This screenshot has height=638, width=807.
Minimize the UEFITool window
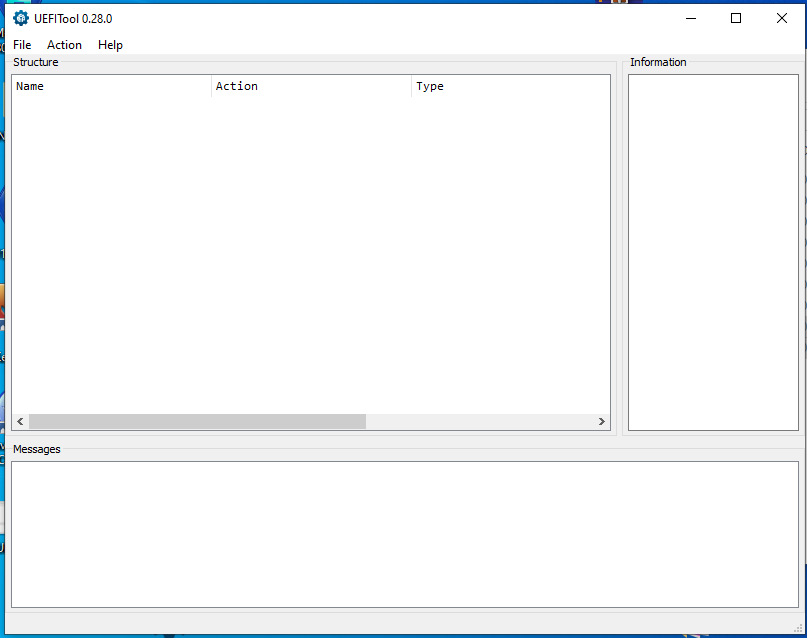(690, 18)
